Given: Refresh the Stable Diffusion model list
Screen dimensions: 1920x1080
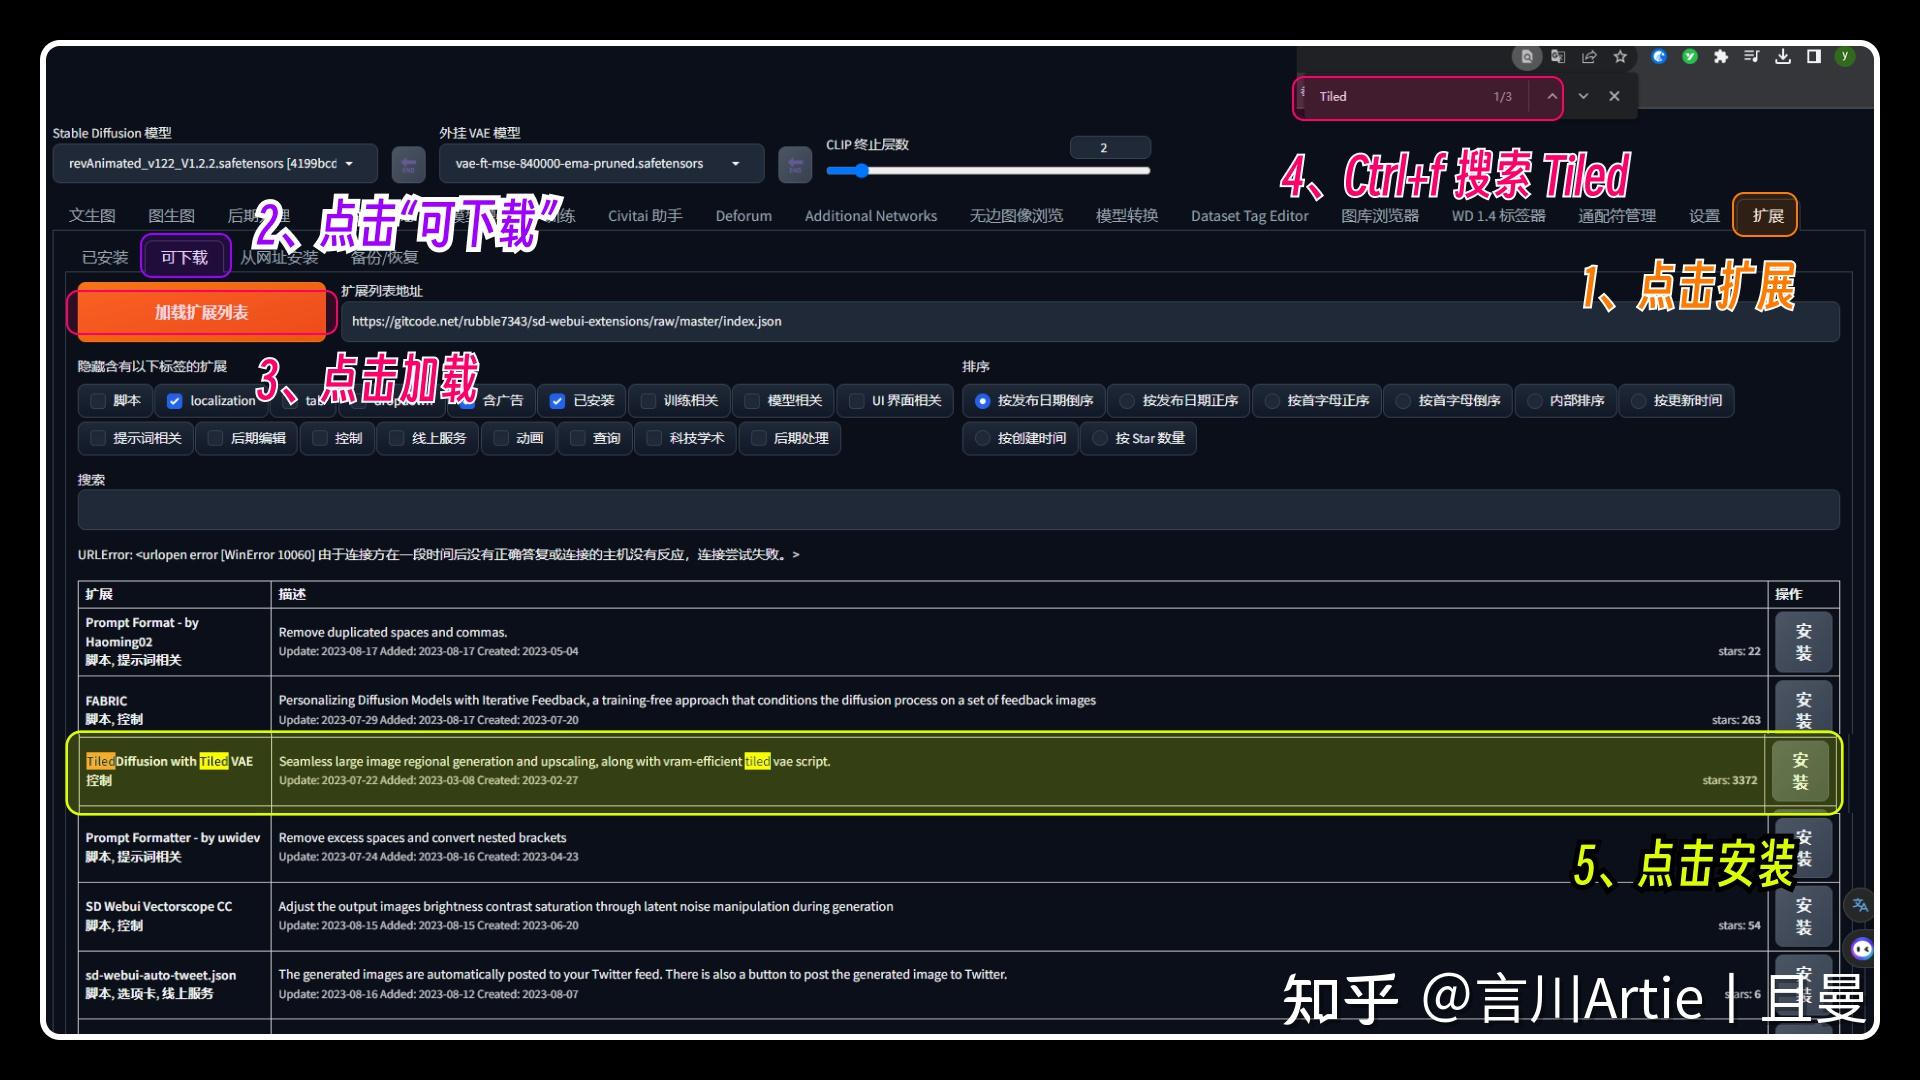Looking at the screenshot, I should point(408,164).
